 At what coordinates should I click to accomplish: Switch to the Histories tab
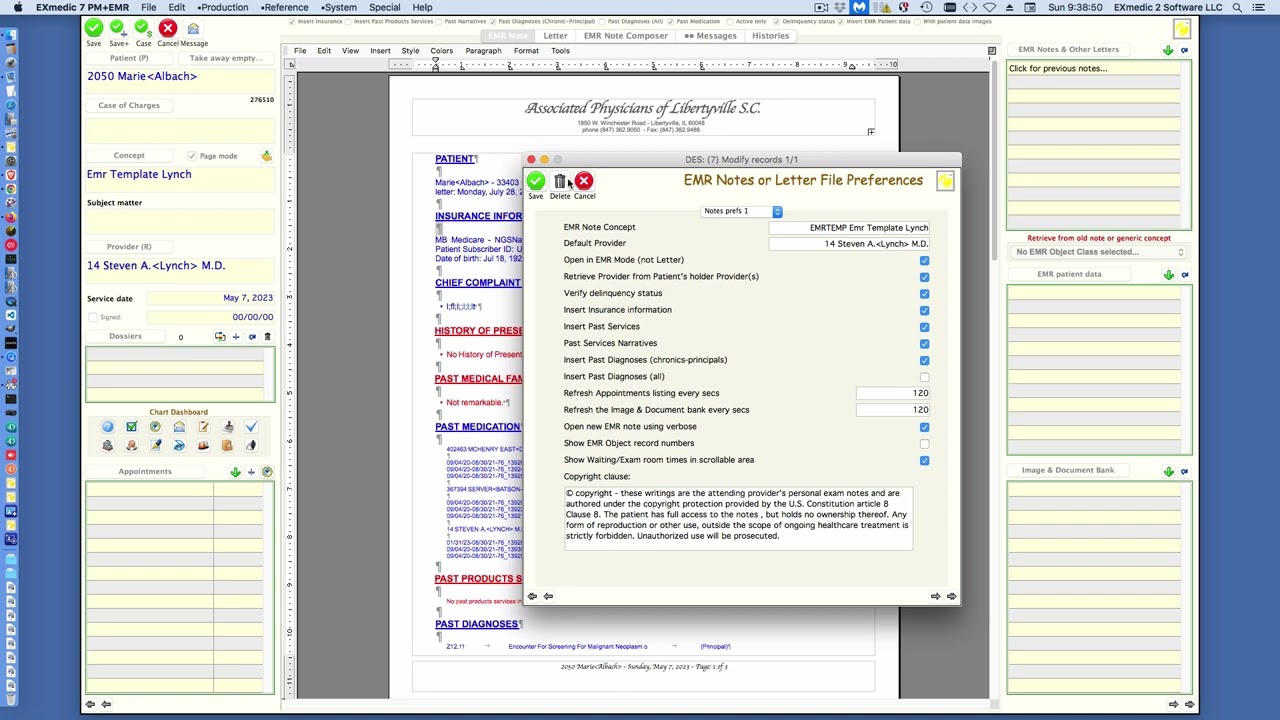tap(770, 36)
